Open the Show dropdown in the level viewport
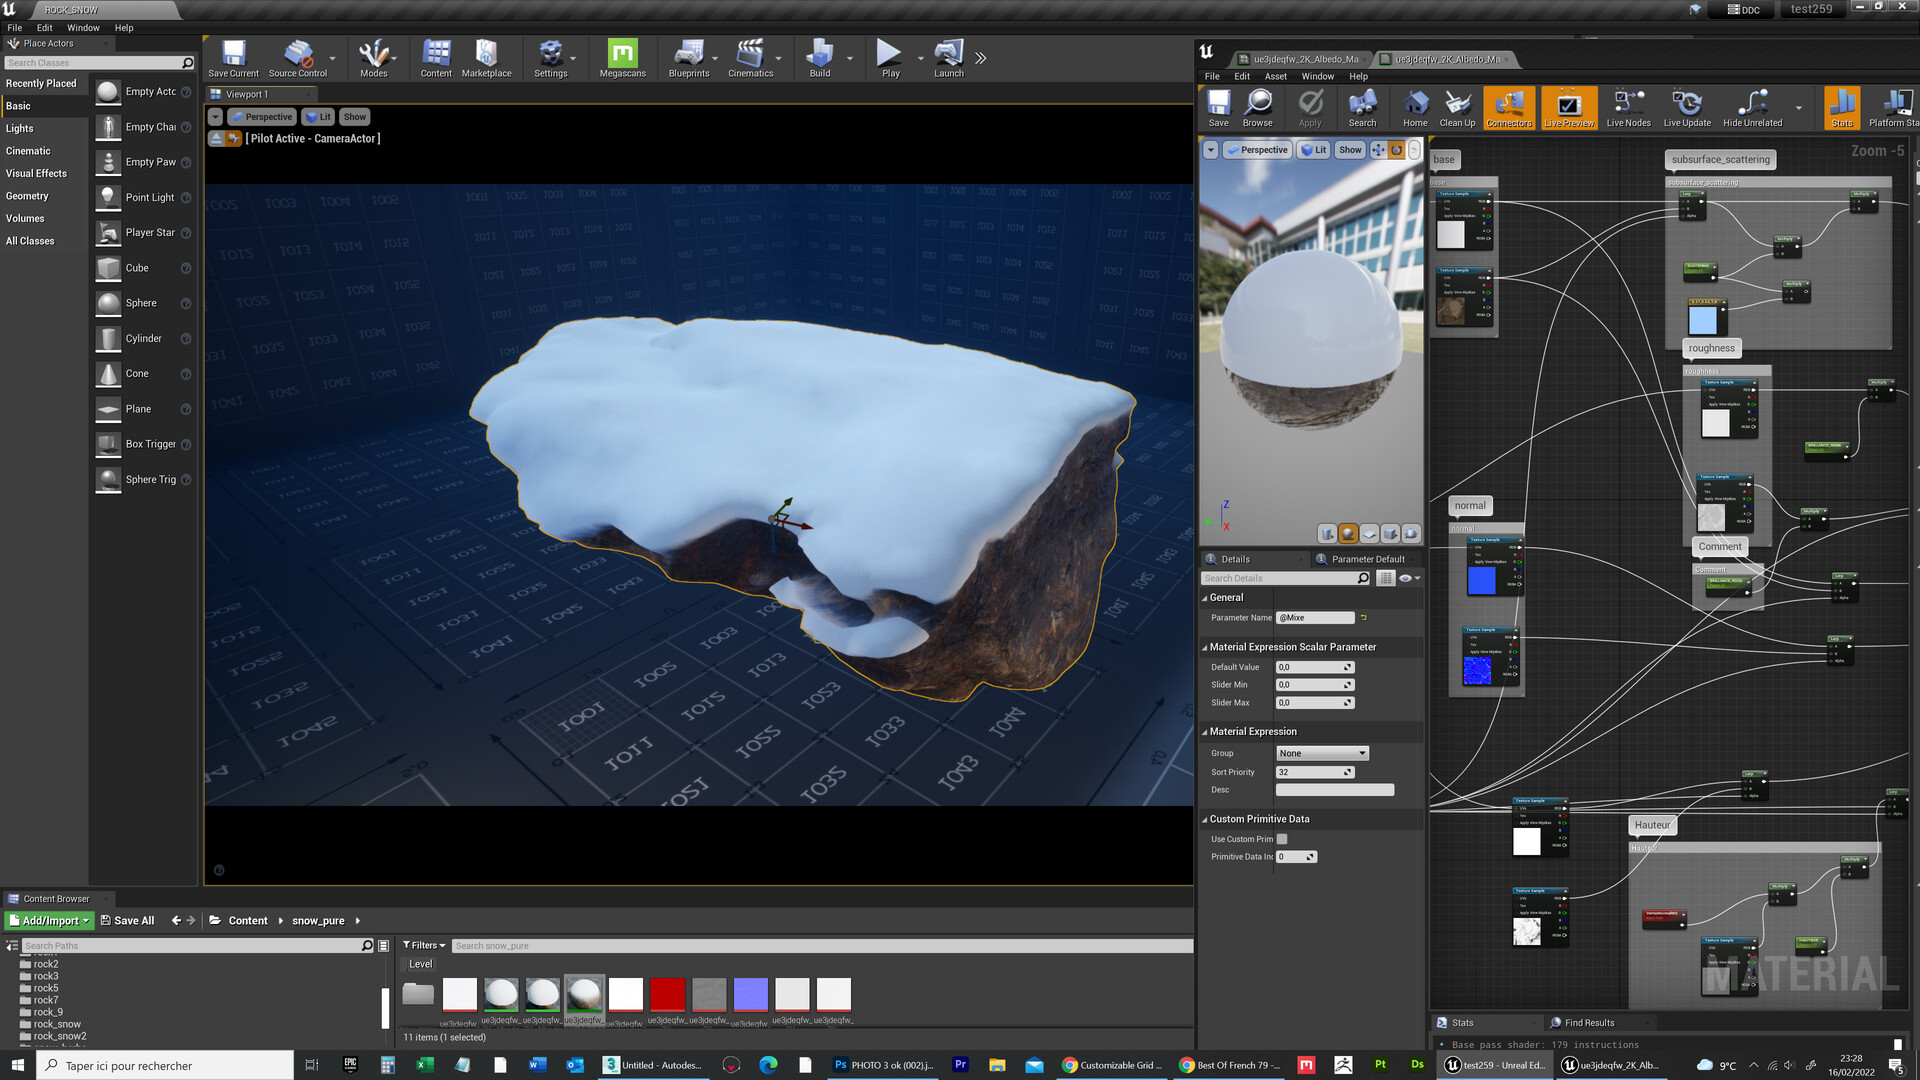Screen dimensions: 1920x1080 (355, 116)
